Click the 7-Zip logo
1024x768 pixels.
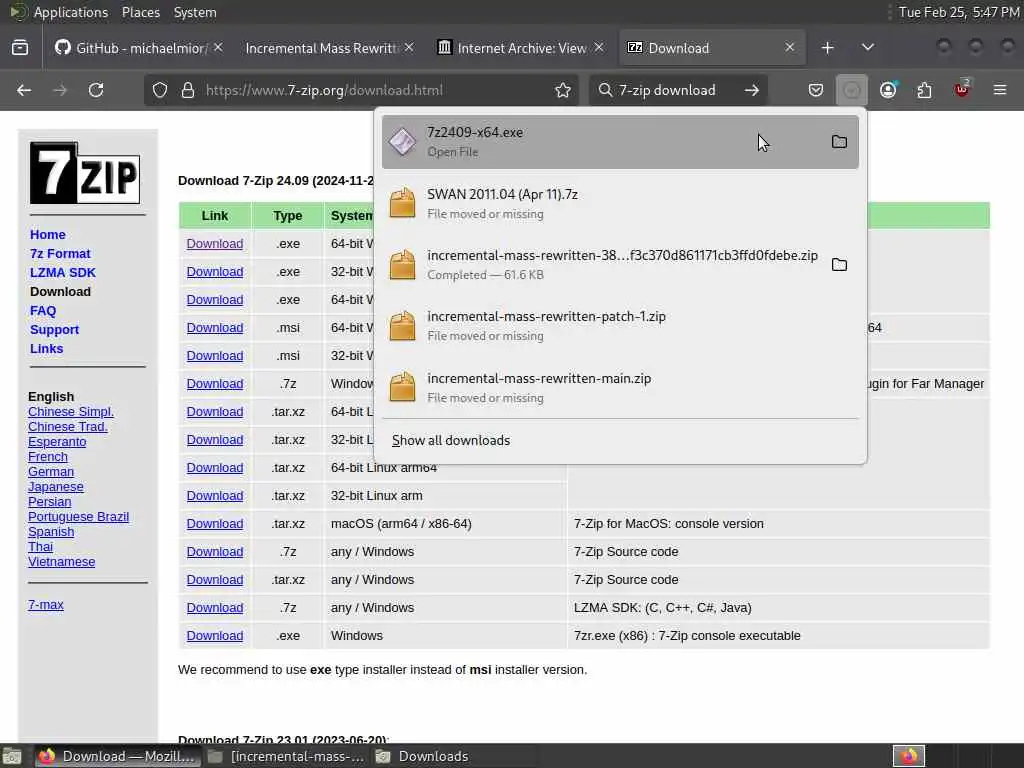coord(85,173)
